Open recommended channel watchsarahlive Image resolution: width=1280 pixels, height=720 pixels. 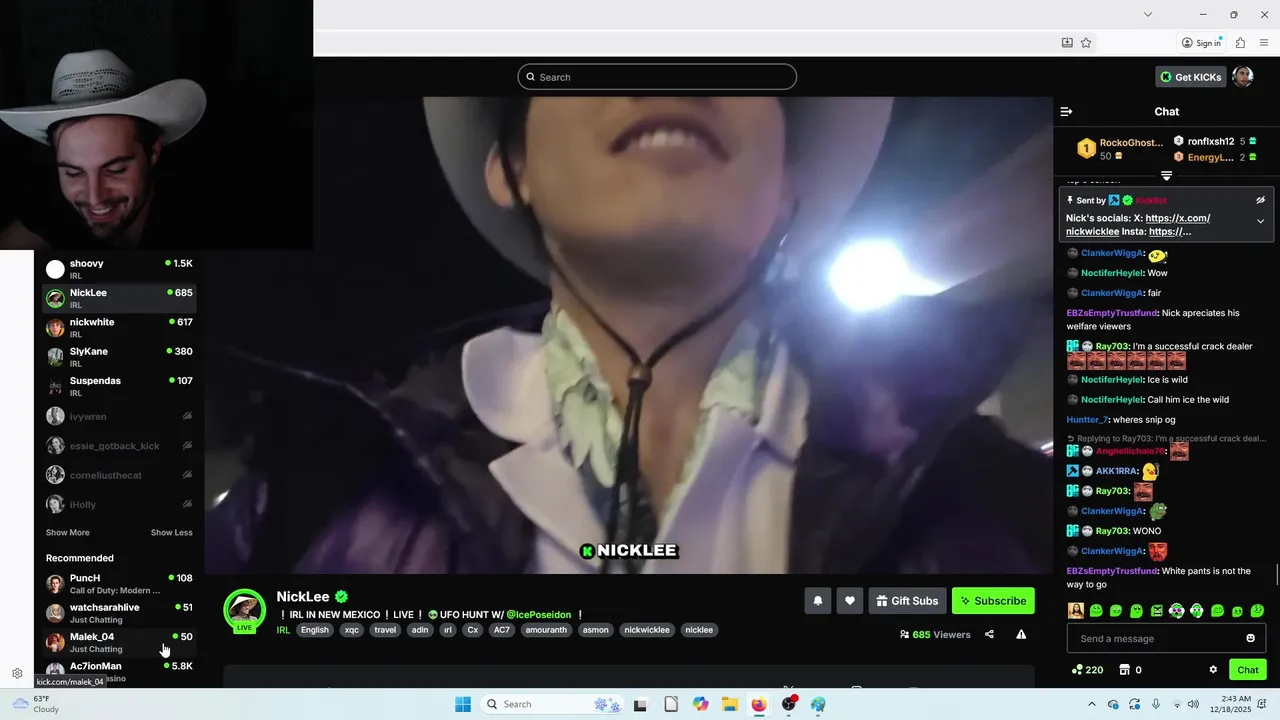(120, 613)
